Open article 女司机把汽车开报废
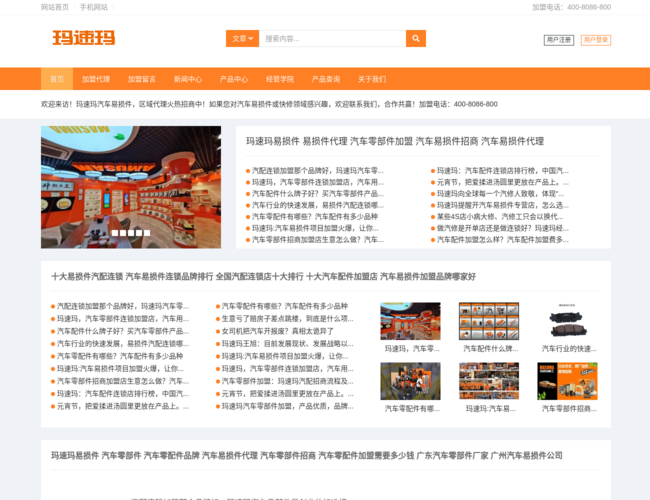Image resolution: width=650 pixels, height=500 pixels. coord(278,331)
